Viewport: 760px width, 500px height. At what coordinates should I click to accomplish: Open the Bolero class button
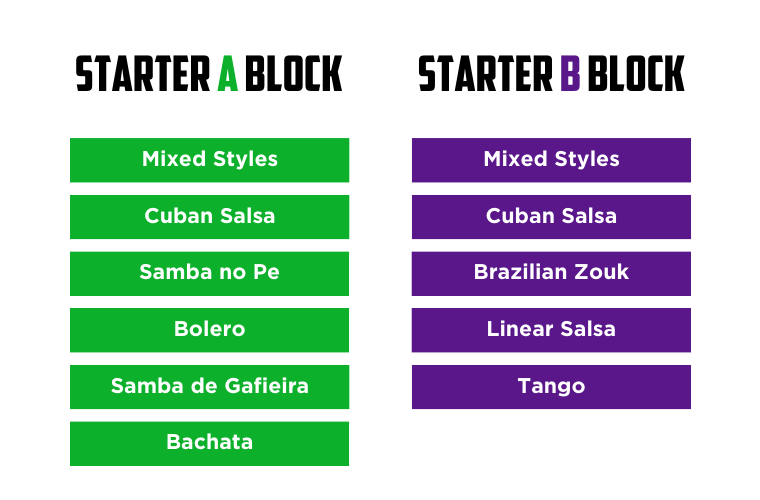pyautogui.click(x=209, y=330)
